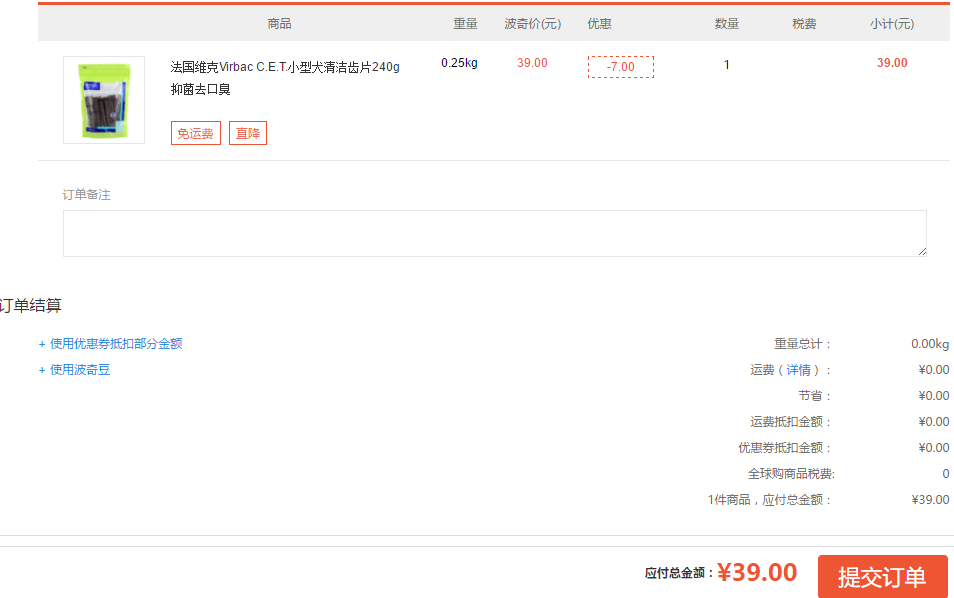Open the 详情 shipping fee details link
Image resolution: width=954 pixels, height=598 pixels.
pyautogui.click(x=798, y=370)
